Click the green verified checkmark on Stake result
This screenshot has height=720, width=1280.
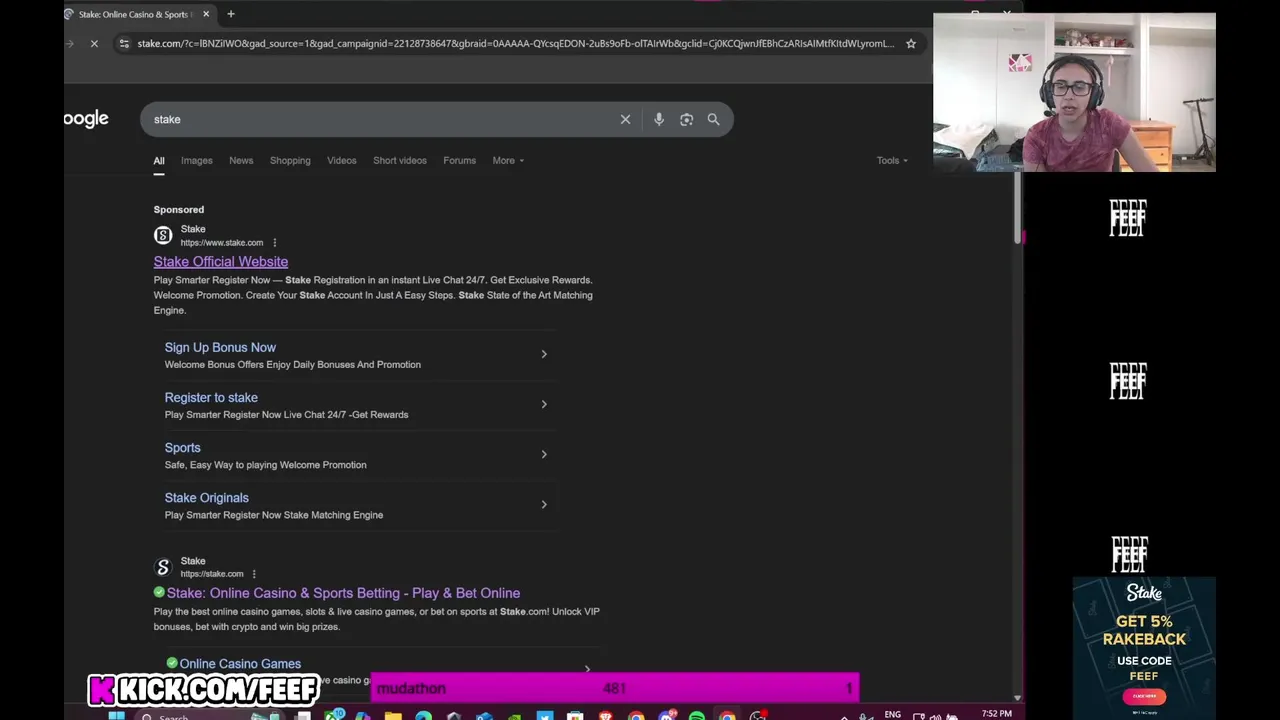click(159, 593)
